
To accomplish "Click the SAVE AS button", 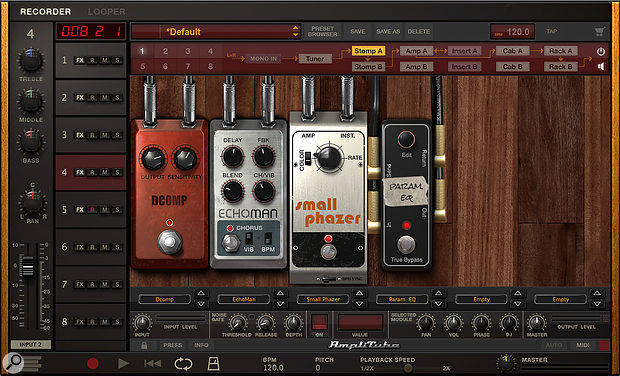I will [x=388, y=31].
